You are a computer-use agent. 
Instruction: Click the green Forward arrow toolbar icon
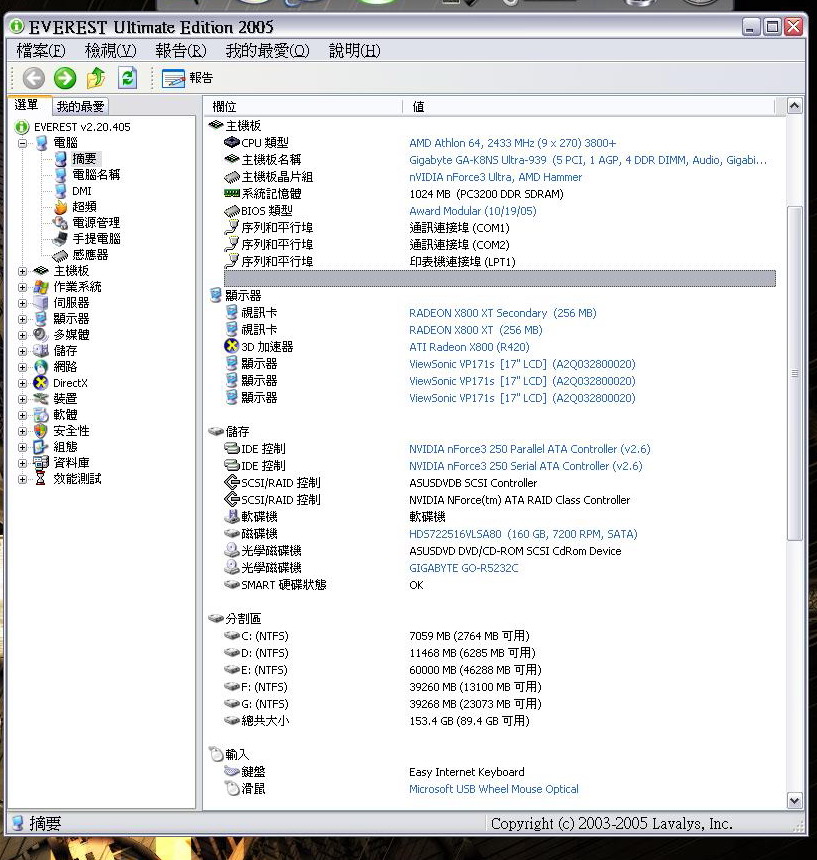pyautogui.click(x=65, y=78)
